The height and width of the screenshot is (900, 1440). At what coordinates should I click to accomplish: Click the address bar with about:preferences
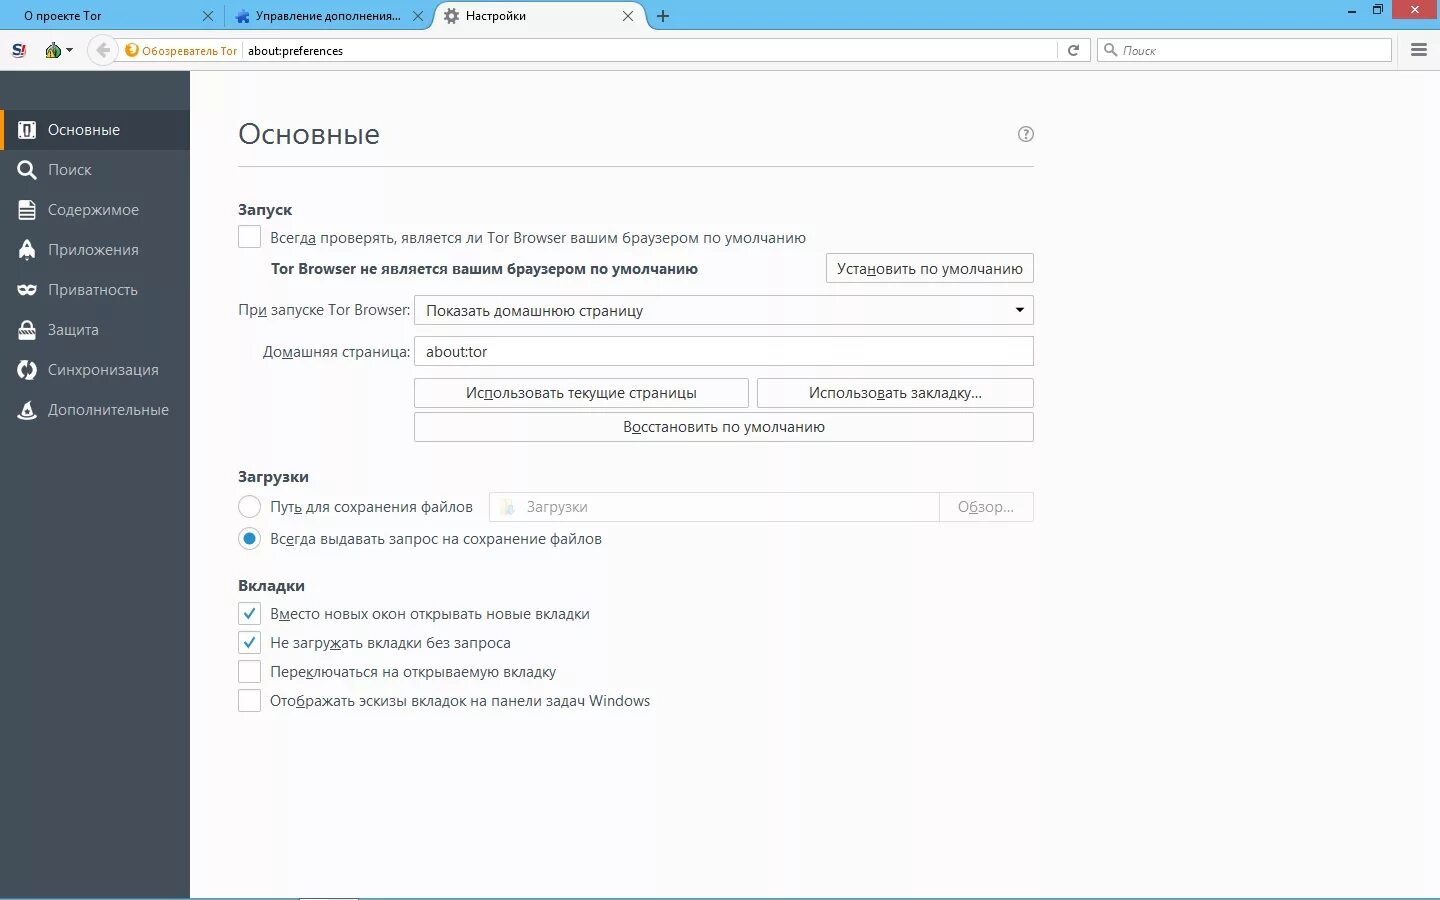pyautogui.click(x=650, y=50)
